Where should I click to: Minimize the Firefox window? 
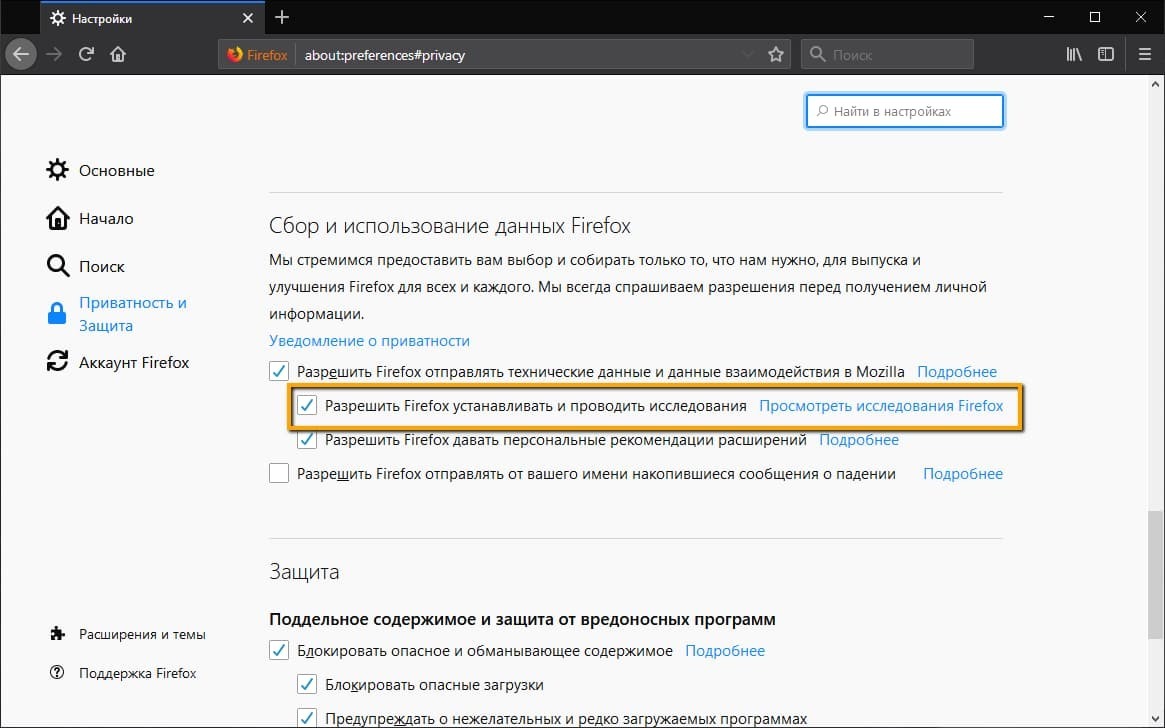click(x=1048, y=17)
